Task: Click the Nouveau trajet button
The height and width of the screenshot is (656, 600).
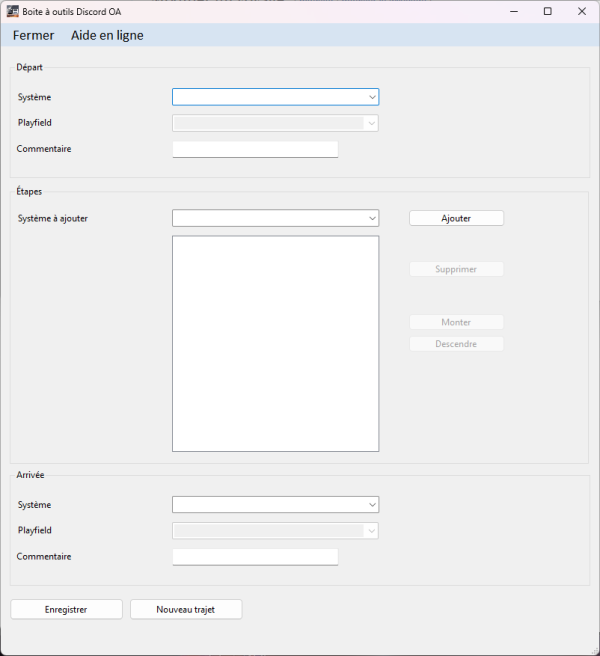Action: click(186, 609)
